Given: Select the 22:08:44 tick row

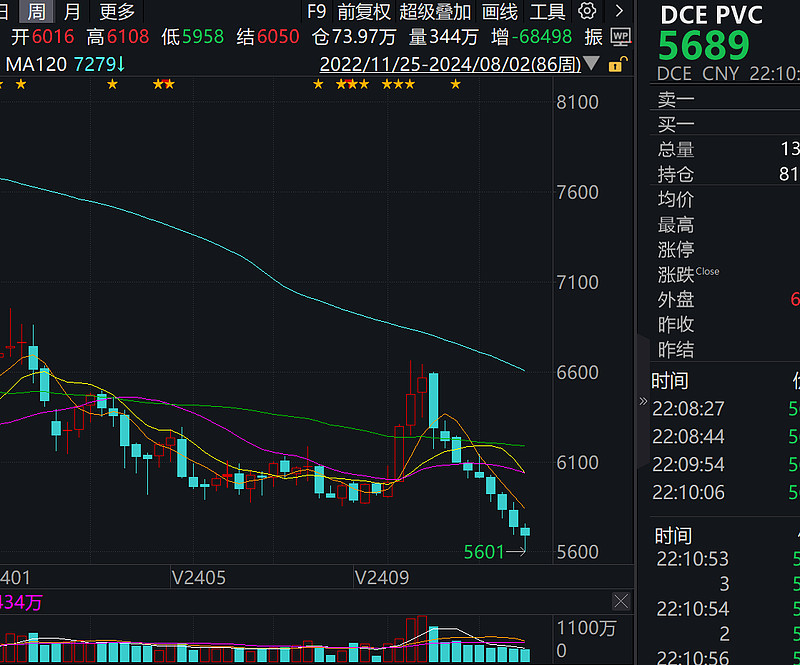Looking at the screenshot, I should pyautogui.click(x=725, y=436).
